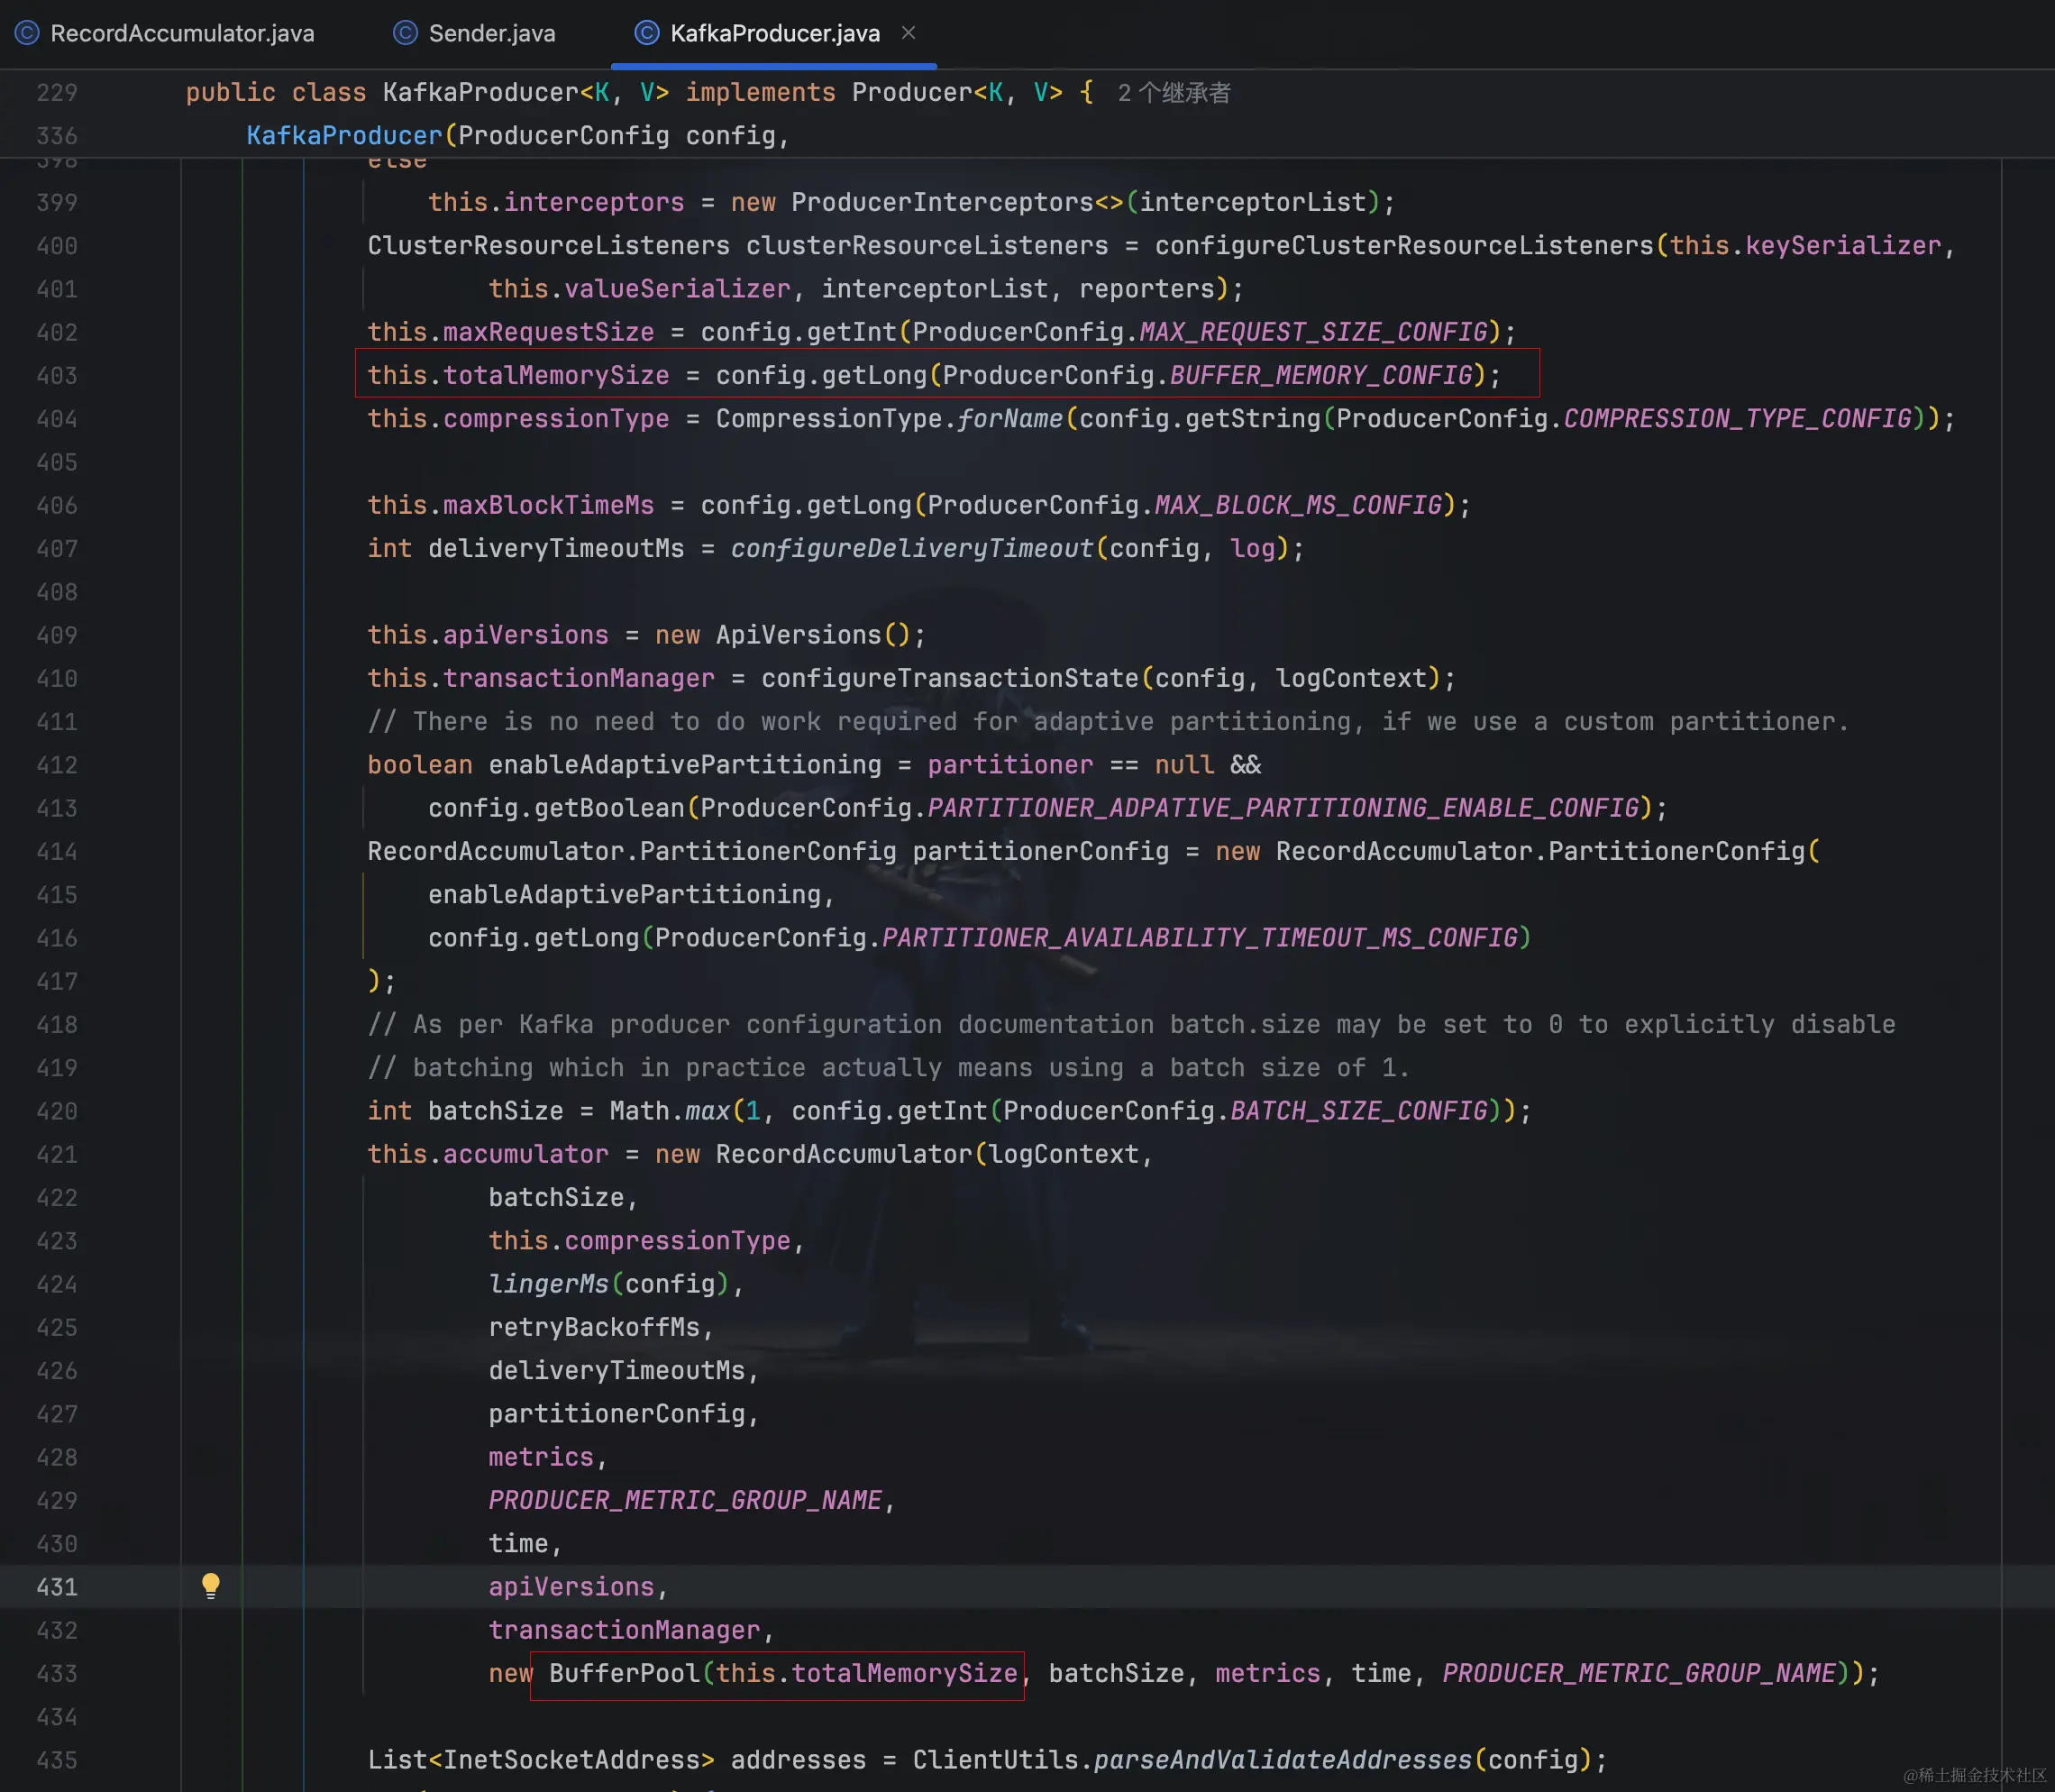
Task: Click sticky line 336 KafkaProducer constructor
Action: (518, 136)
